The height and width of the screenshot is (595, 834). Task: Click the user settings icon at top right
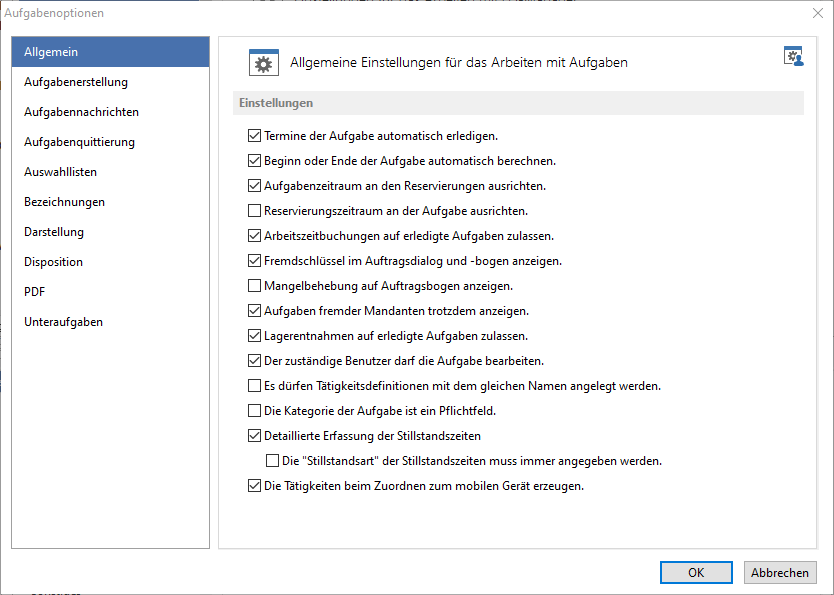794,56
